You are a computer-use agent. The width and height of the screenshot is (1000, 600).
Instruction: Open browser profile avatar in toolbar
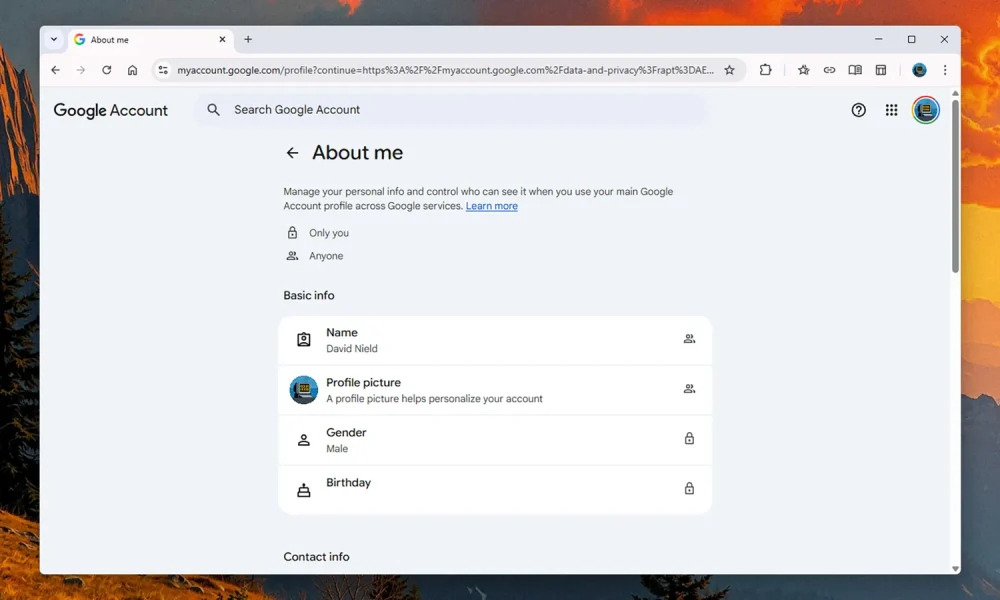(x=919, y=70)
